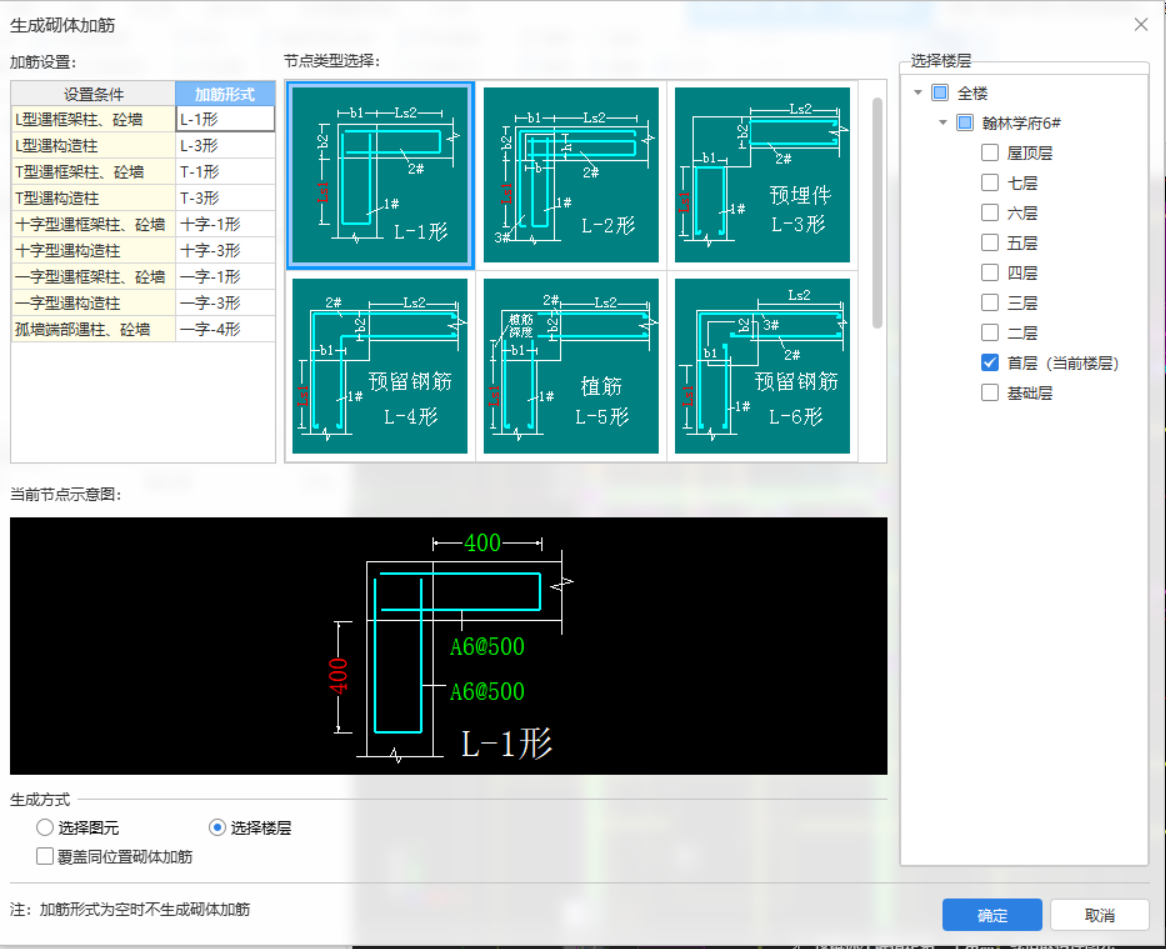Open the 十字-3形 reinforcement form cell
This screenshot has width=1166, height=949.
(225, 251)
